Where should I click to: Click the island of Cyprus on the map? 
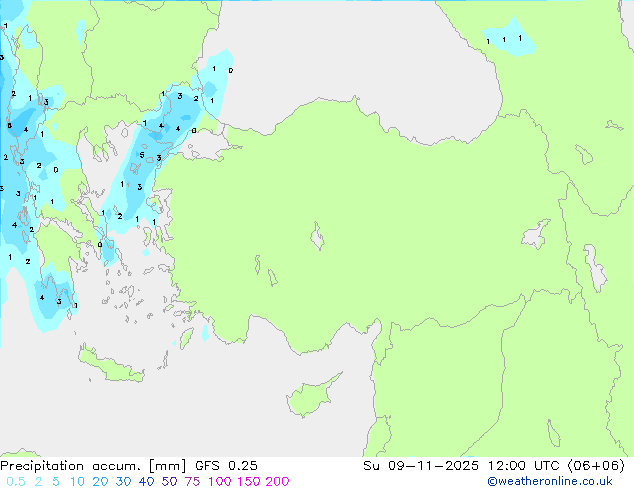[311, 396]
